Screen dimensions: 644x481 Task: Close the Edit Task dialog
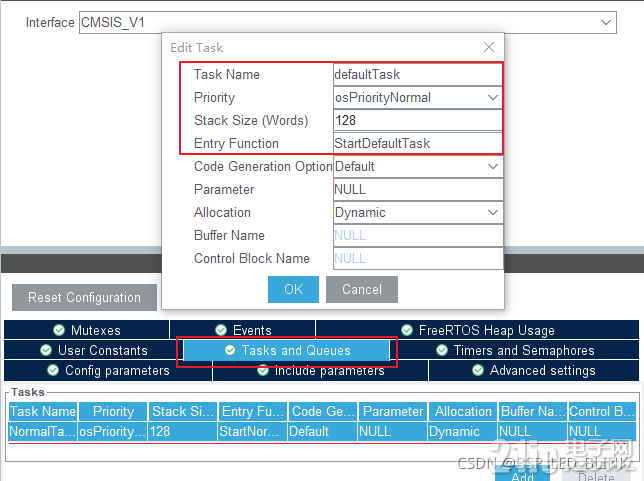tap(489, 47)
